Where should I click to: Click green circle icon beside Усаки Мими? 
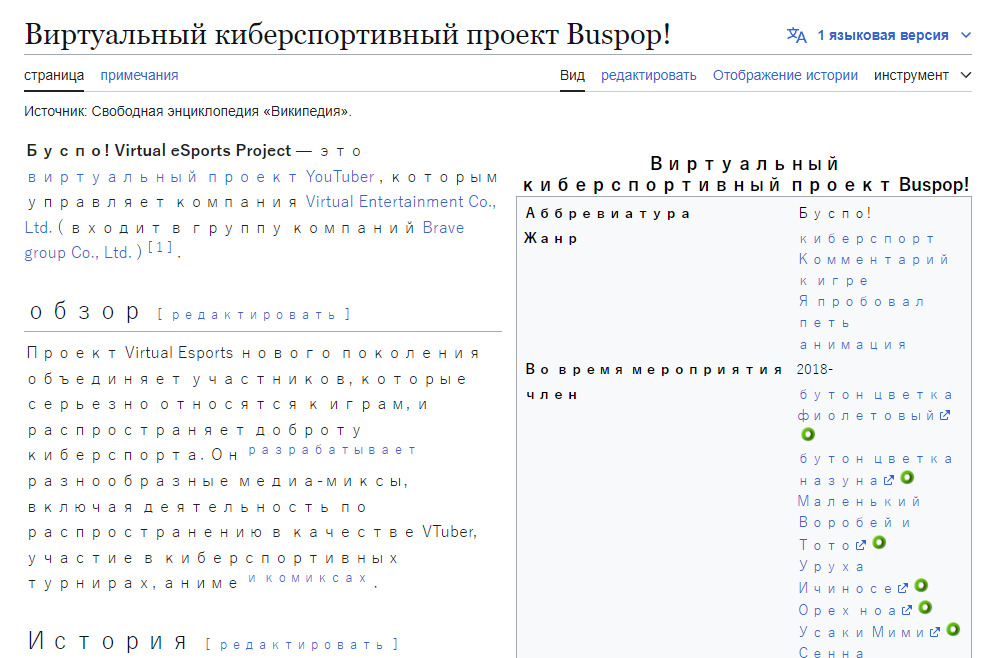(x=953, y=630)
